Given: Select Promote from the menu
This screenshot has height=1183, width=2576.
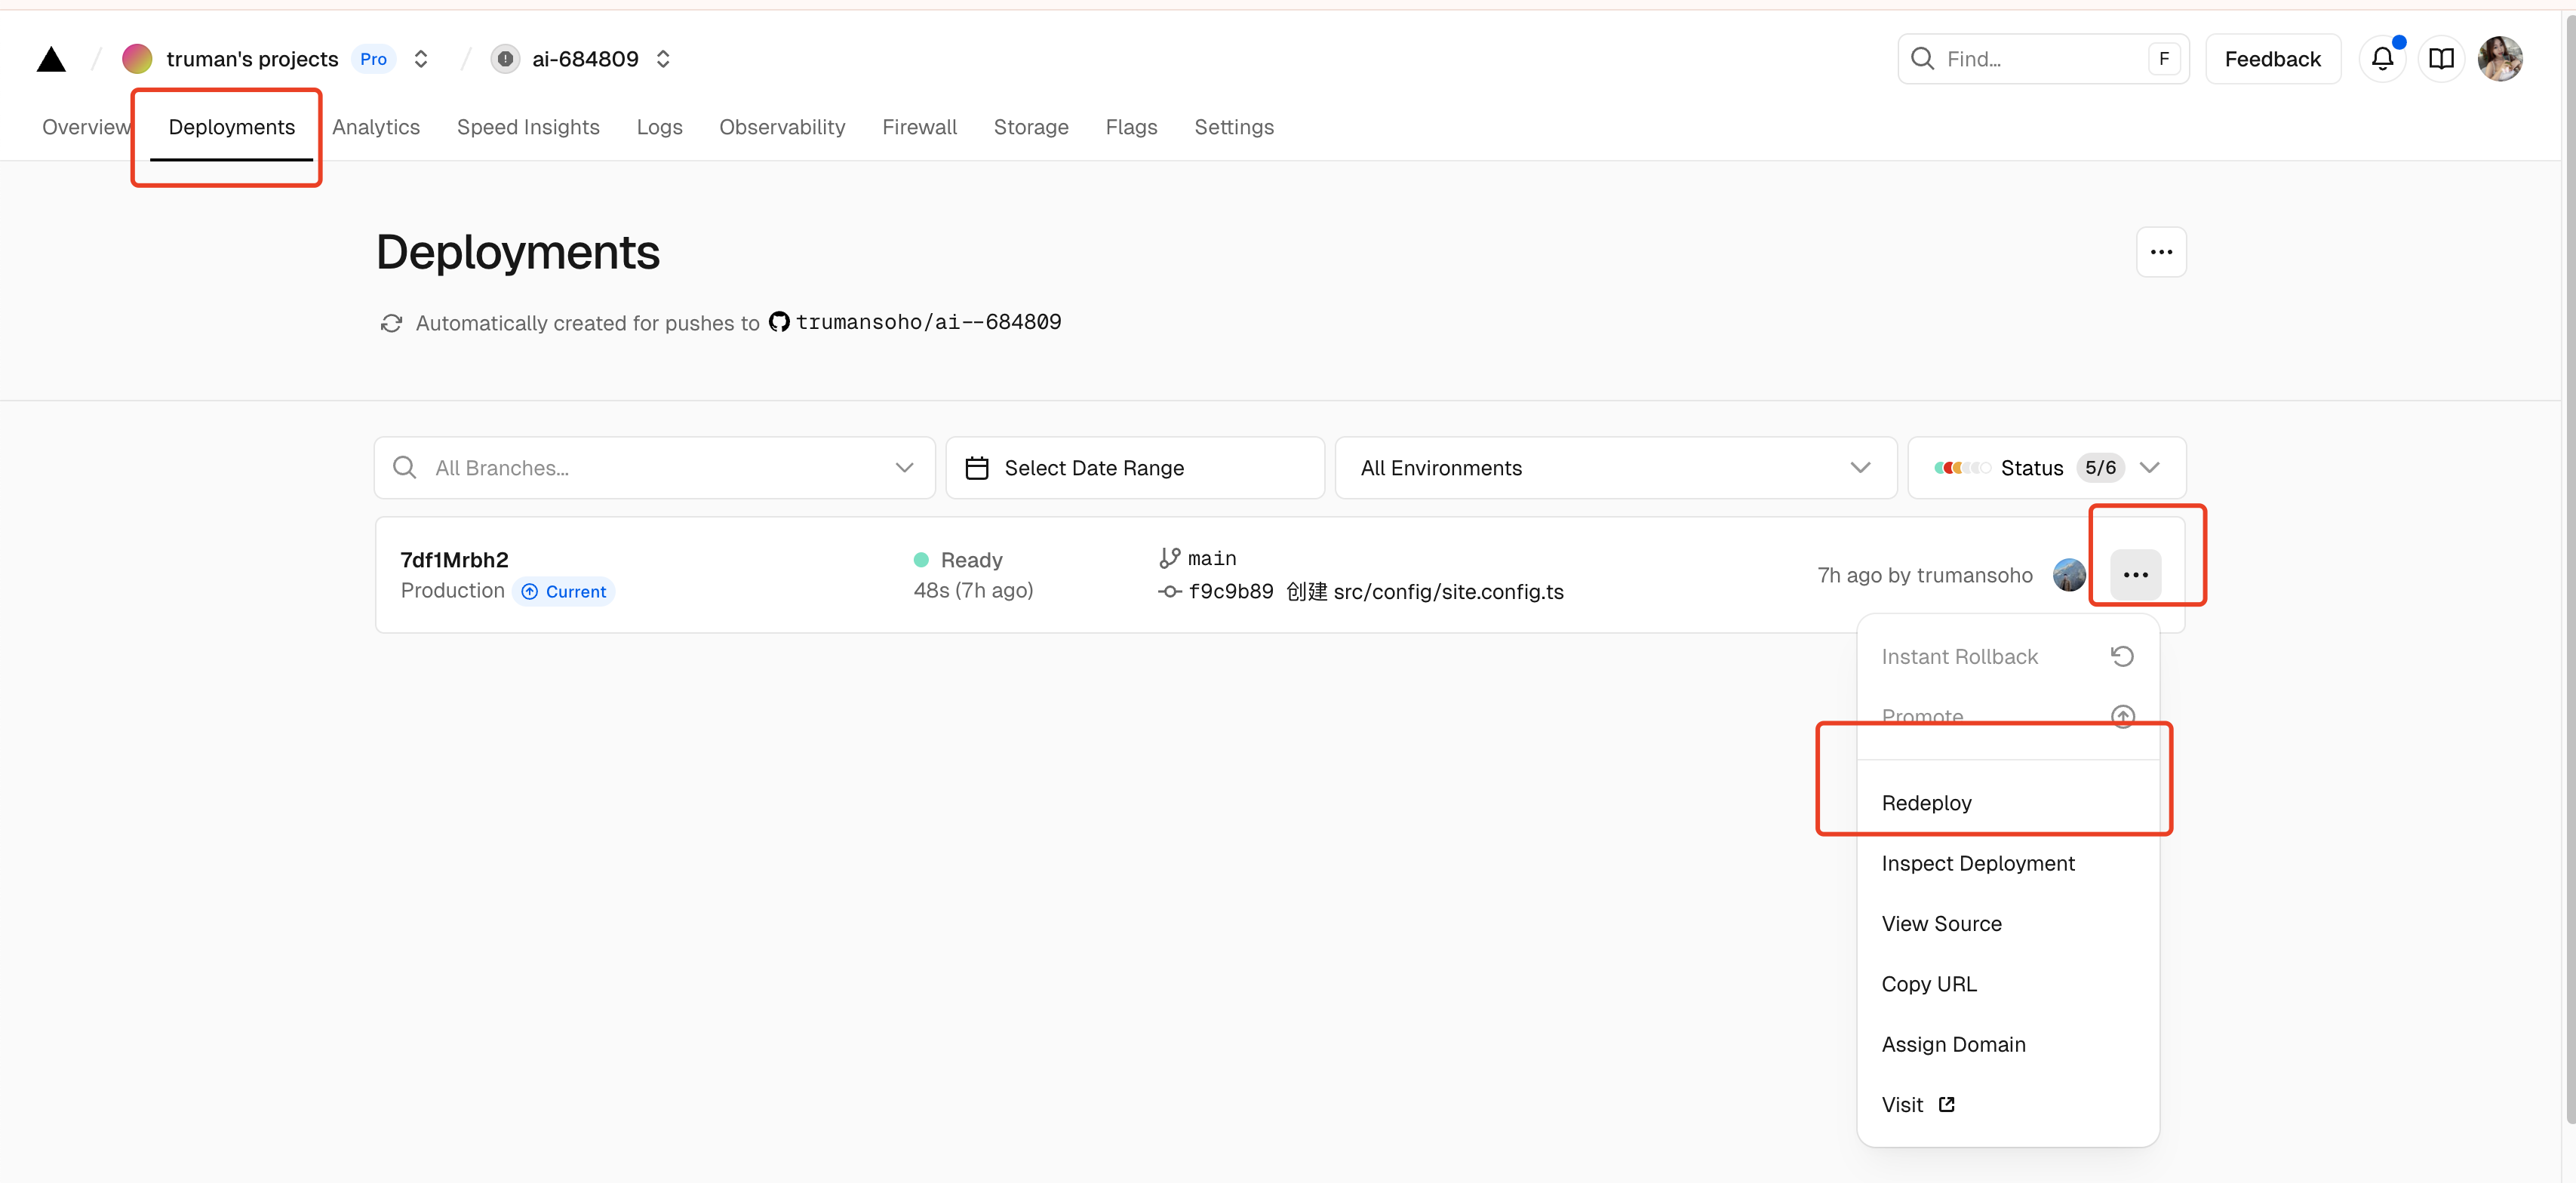Looking at the screenshot, I should tap(2008, 717).
